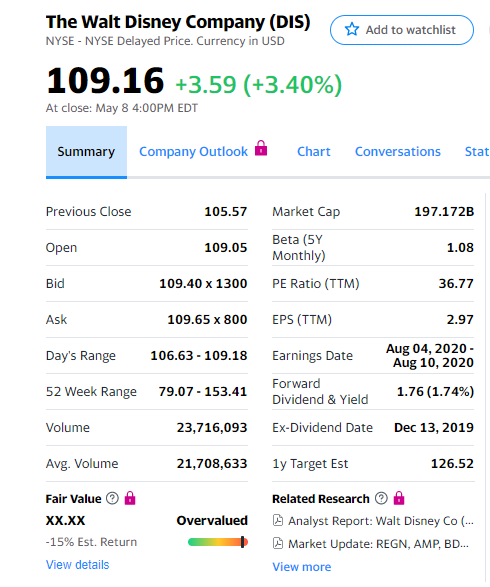
Task: Add Disney to watchlist
Action: tap(402, 30)
